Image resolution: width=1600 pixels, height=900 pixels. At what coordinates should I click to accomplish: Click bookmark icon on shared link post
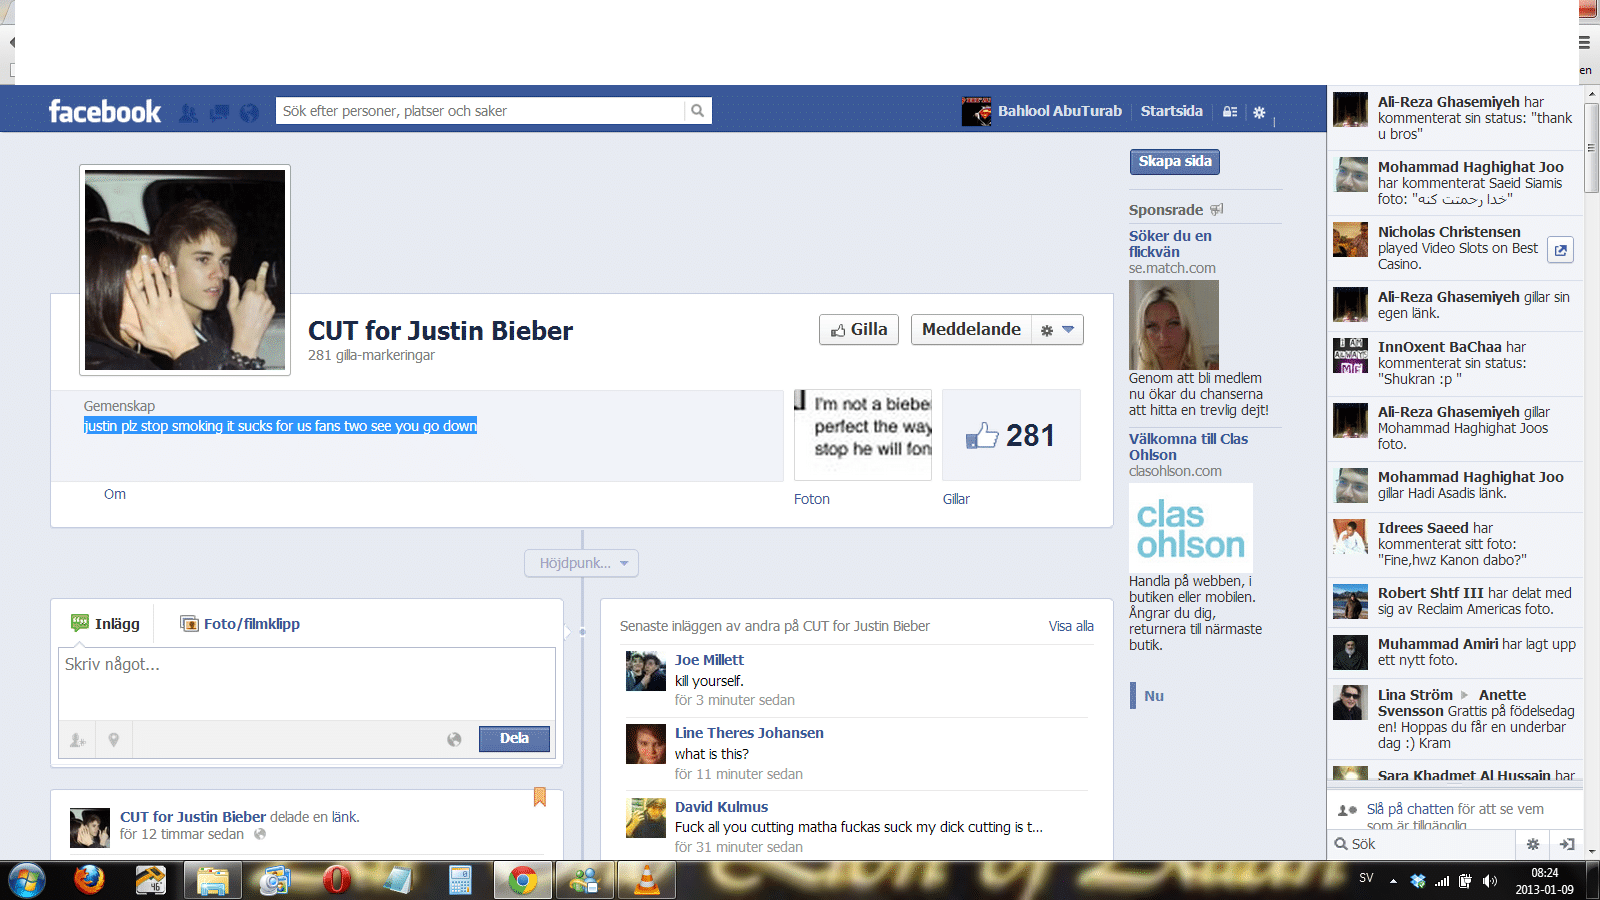click(x=540, y=797)
